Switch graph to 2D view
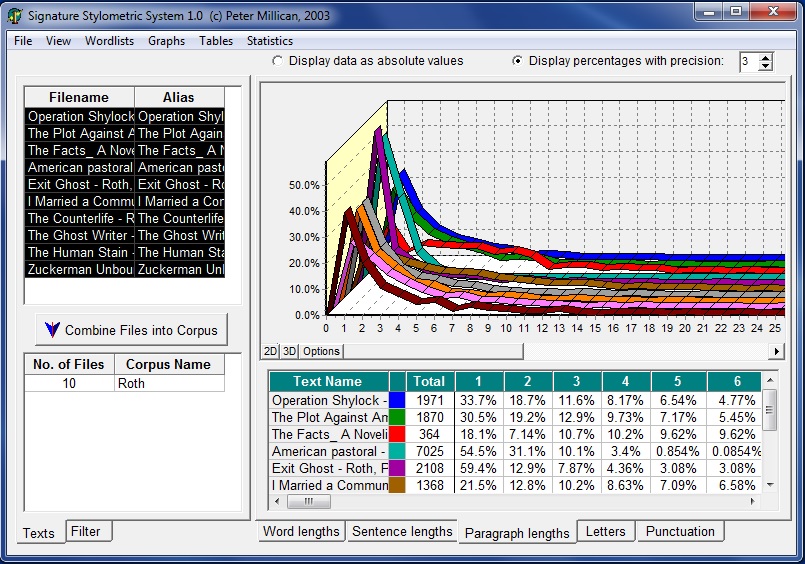 coord(270,352)
